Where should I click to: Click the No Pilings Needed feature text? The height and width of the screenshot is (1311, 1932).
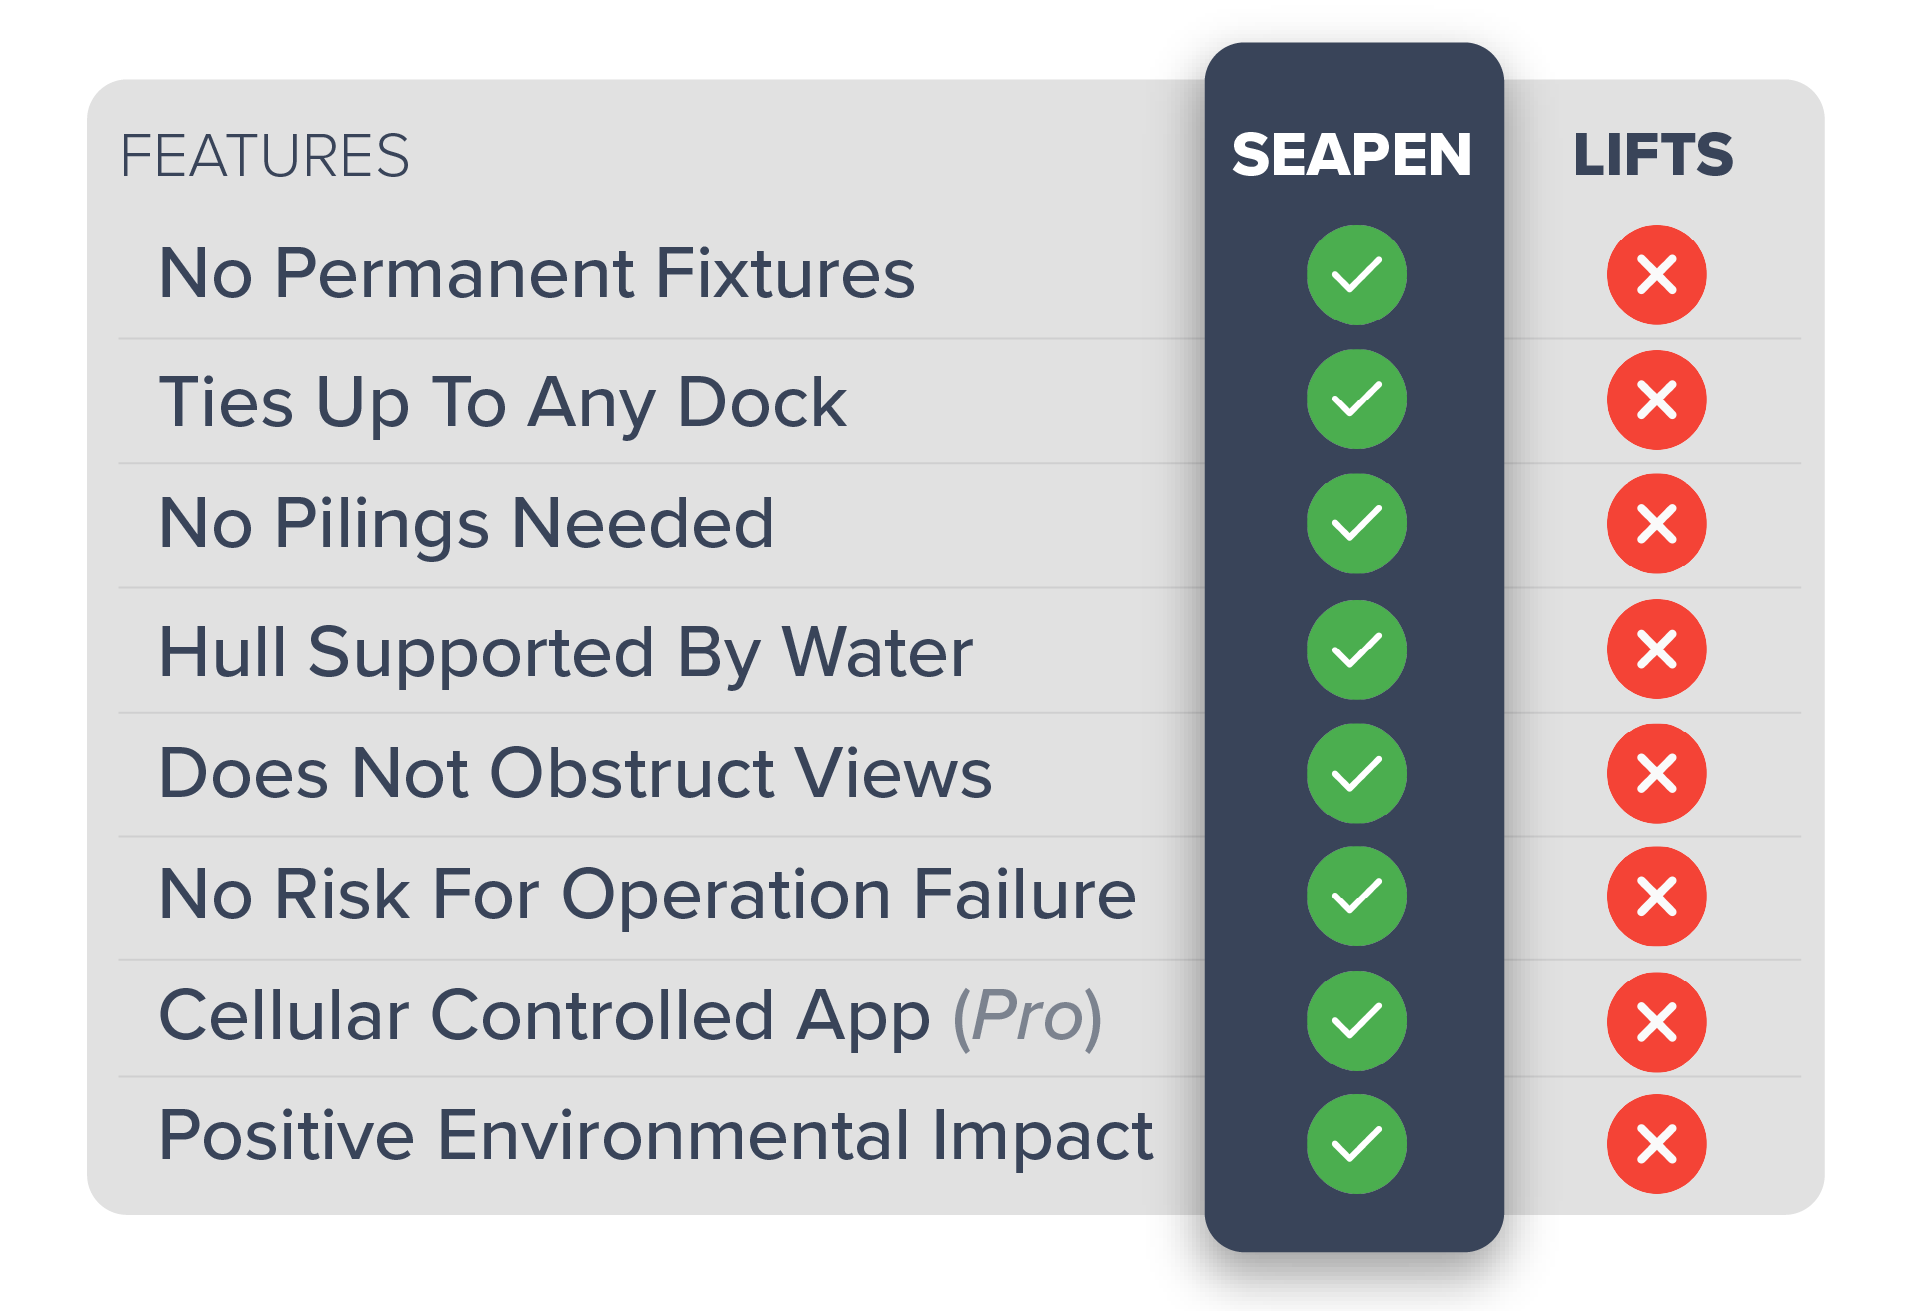[467, 524]
